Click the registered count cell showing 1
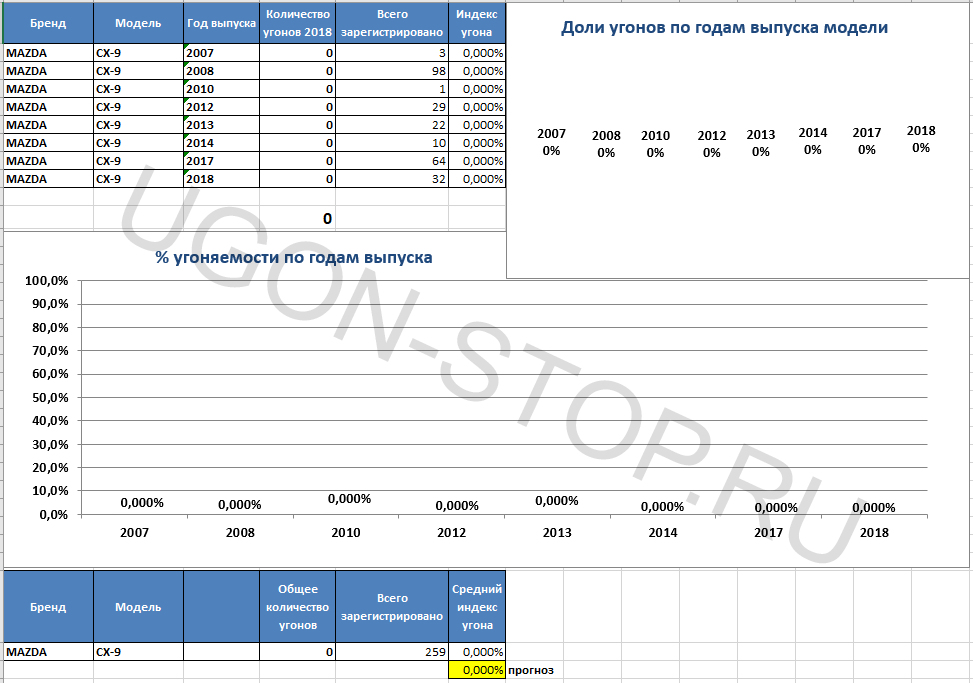973x683 pixels. pos(392,89)
